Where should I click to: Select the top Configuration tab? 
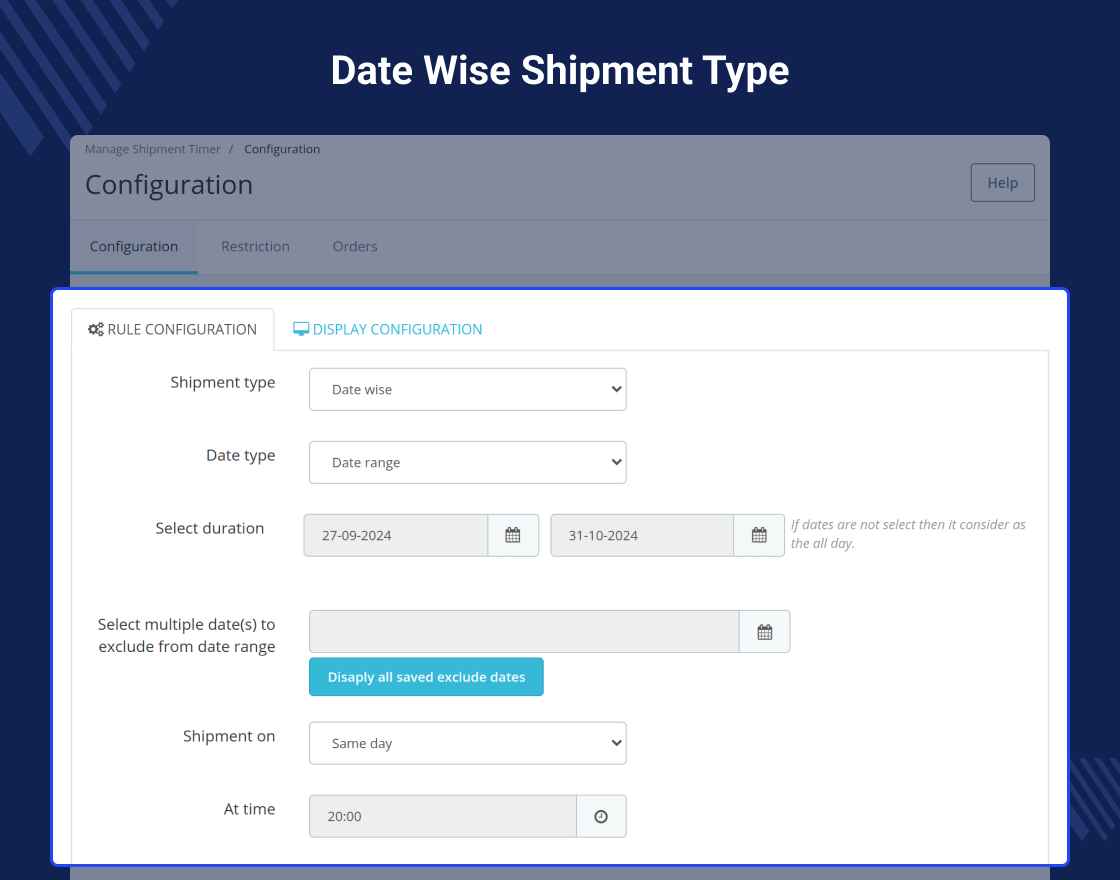pyautogui.click(x=134, y=246)
